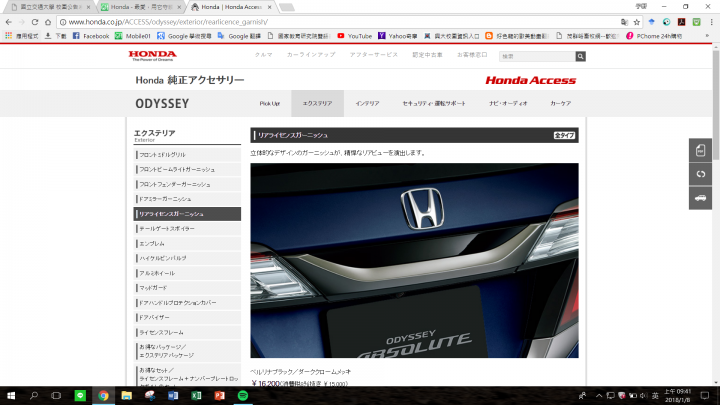This screenshot has width=720, height=405.
Task: Open マッドガード sidebar item
Action: tap(187, 288)
